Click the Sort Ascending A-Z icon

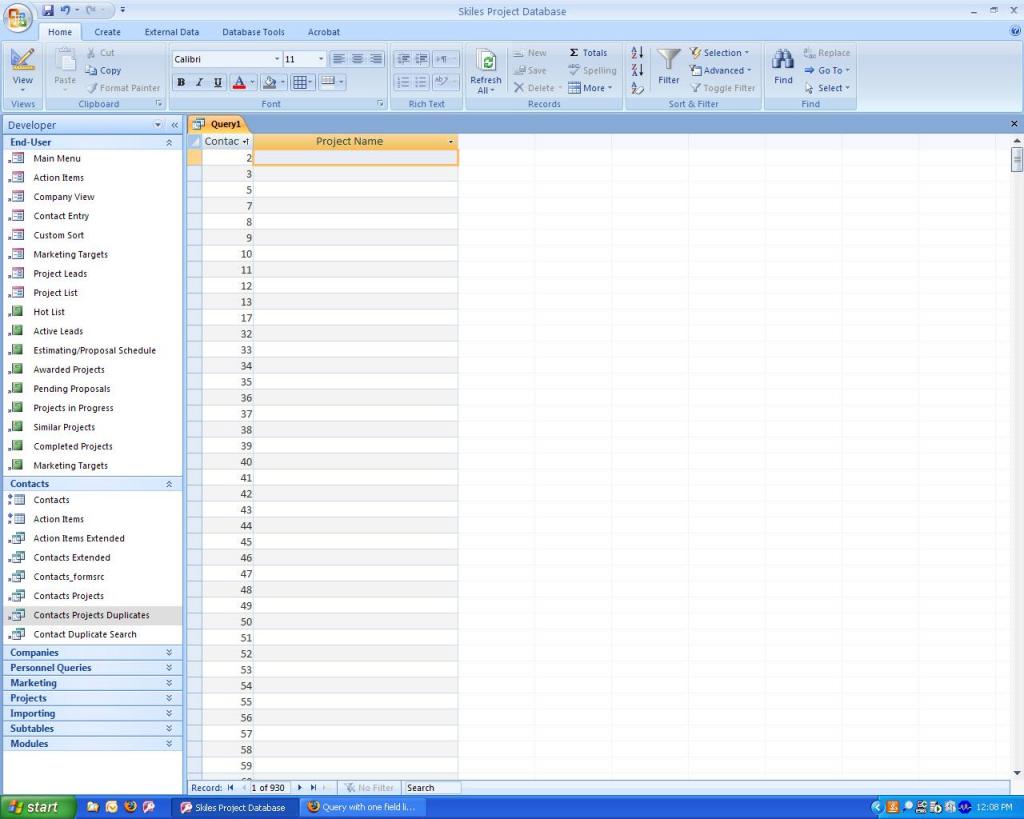637,53
